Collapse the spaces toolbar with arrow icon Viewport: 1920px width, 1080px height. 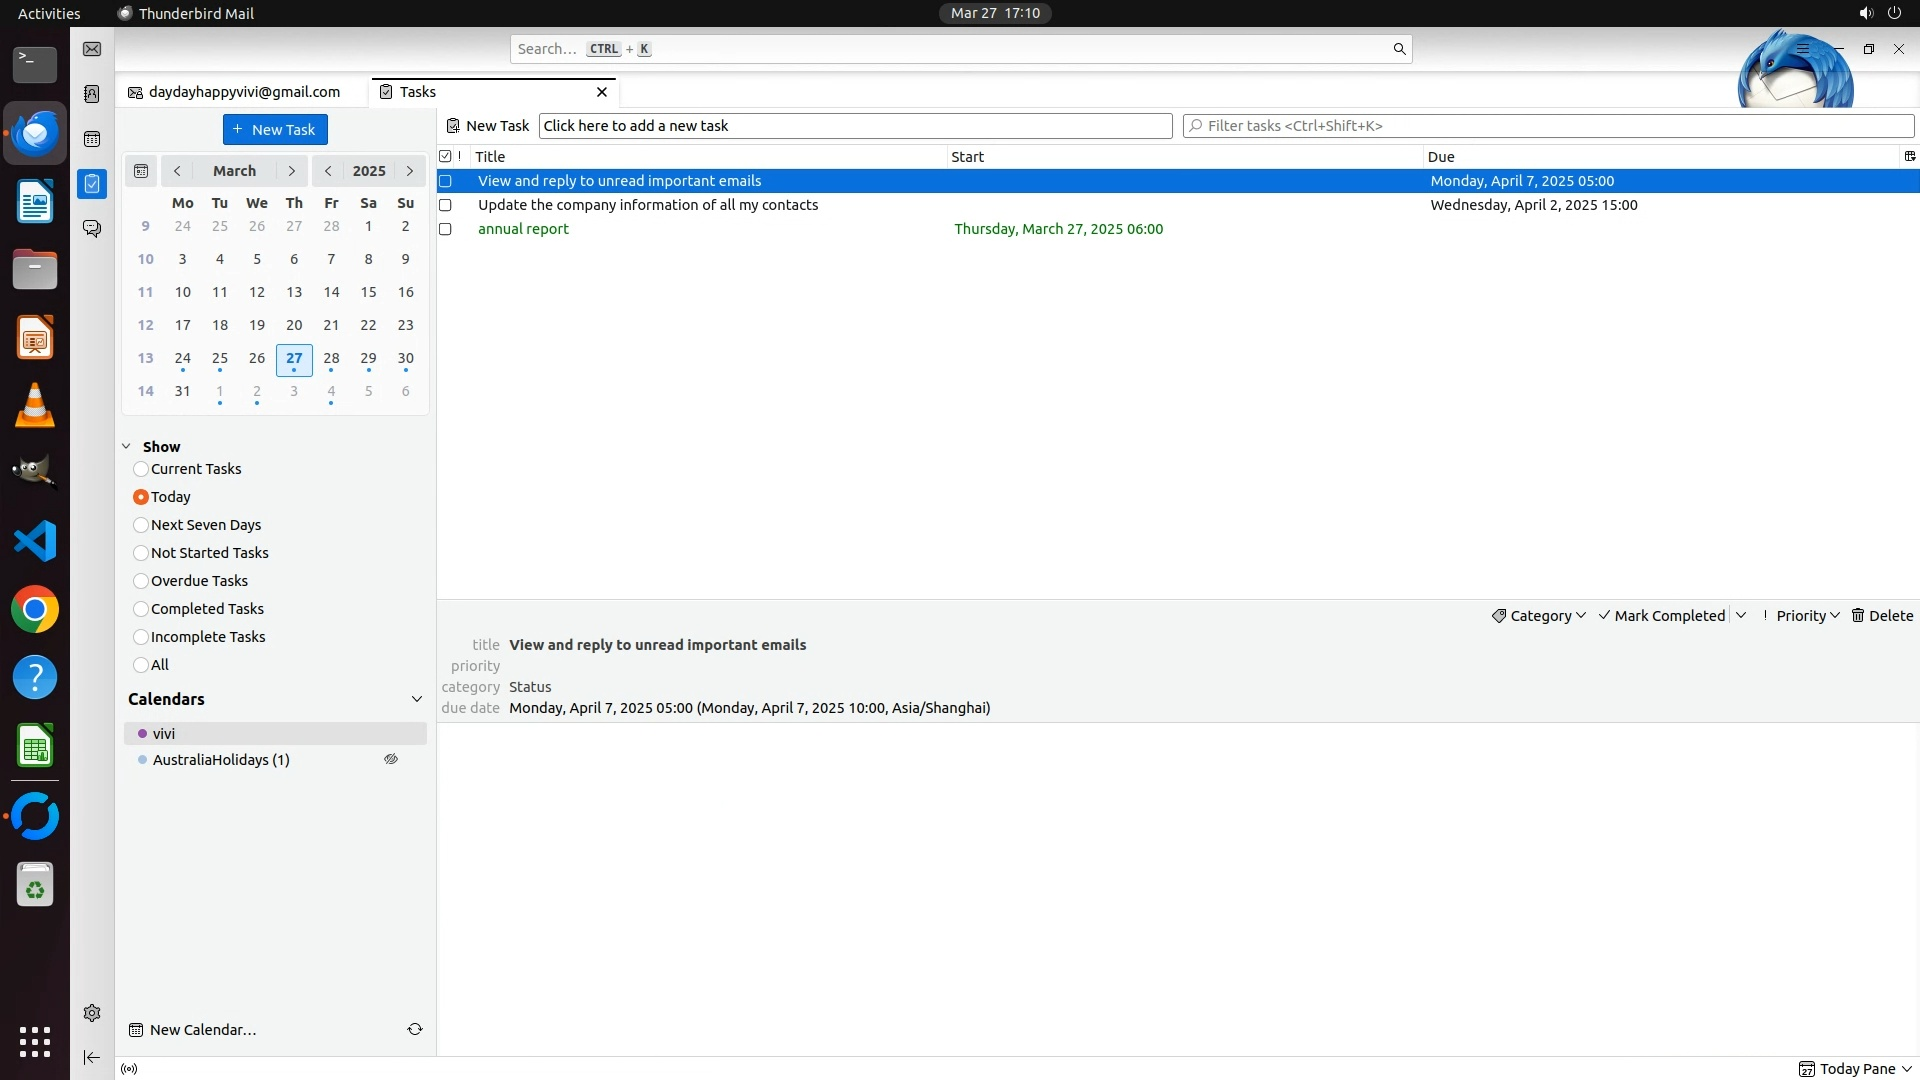tap(92, 1057)
